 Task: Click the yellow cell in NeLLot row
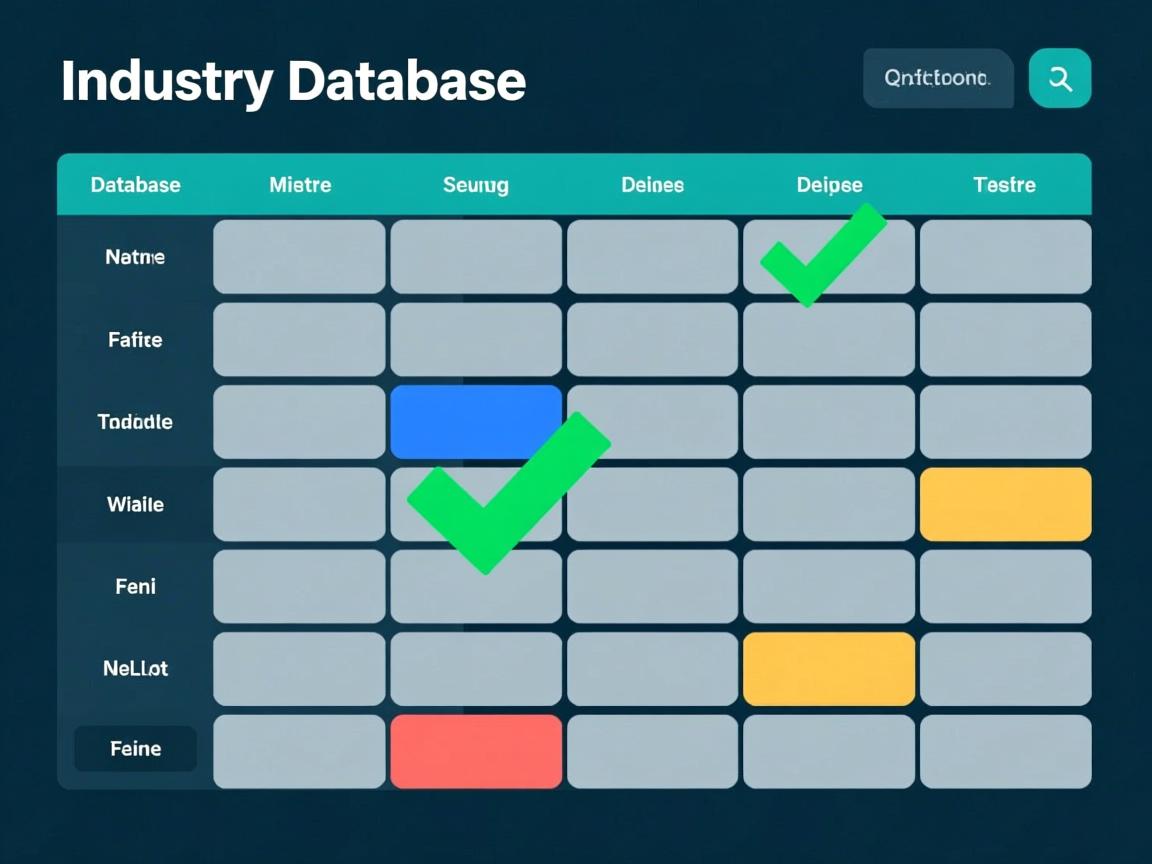(x=829, y=669)
